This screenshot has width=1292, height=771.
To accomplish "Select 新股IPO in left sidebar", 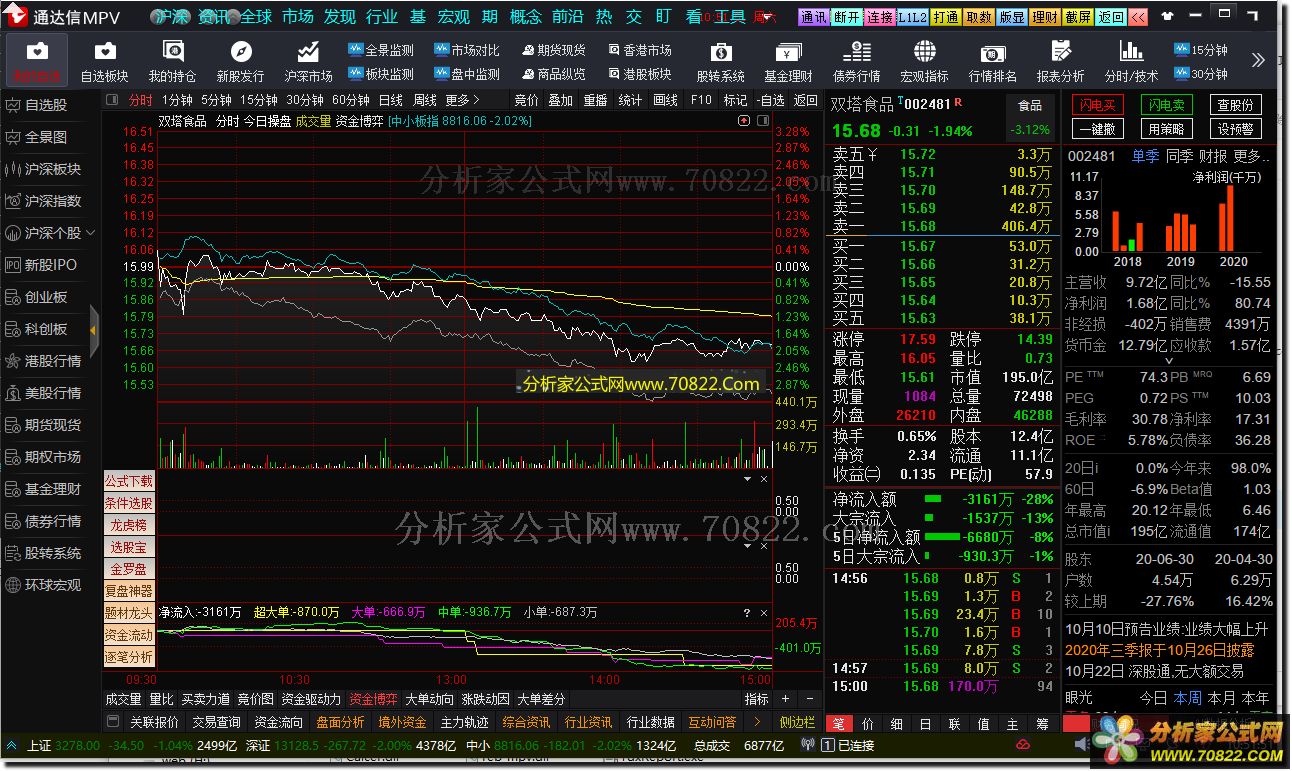I will (x=46, y=265).
